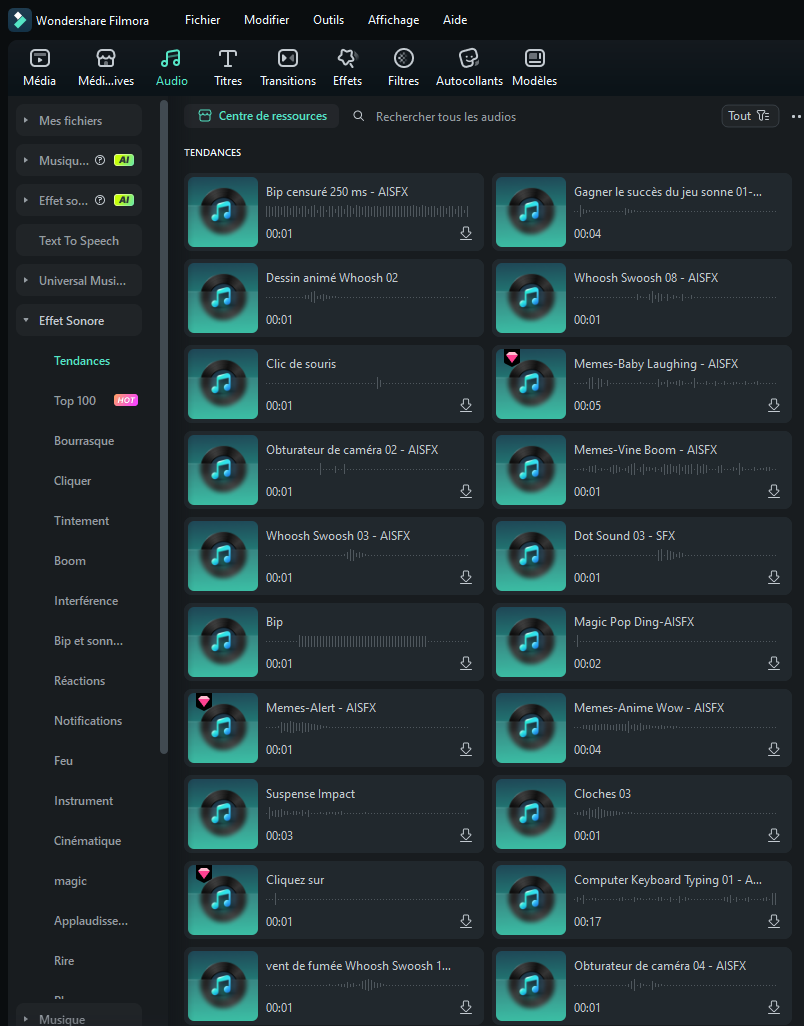This screenshot has width=804, height=1026.
Task: Select Gagner le succès du jeu thumbnail
Action: coord(531,212)
